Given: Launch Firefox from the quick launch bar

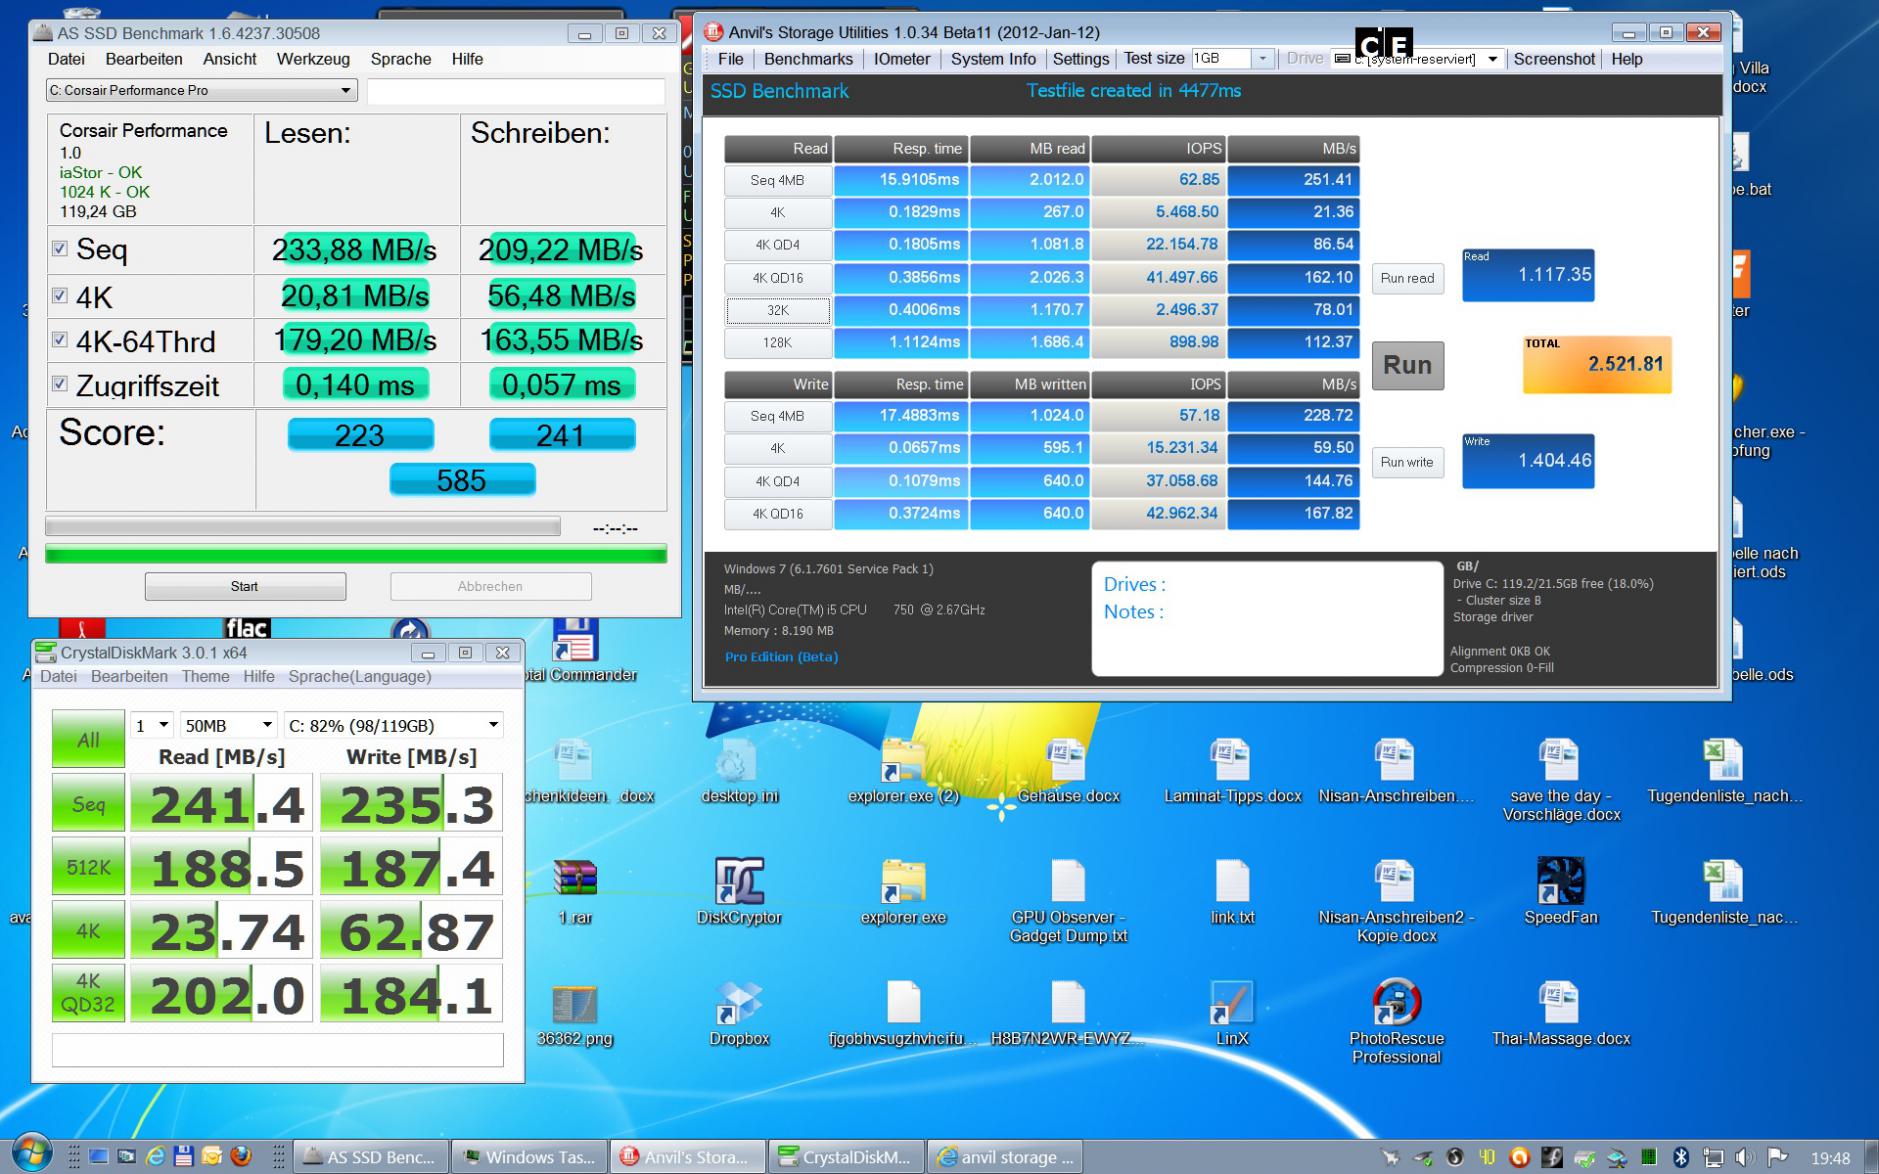Looking at the screenshot, I should [241, 1157].
